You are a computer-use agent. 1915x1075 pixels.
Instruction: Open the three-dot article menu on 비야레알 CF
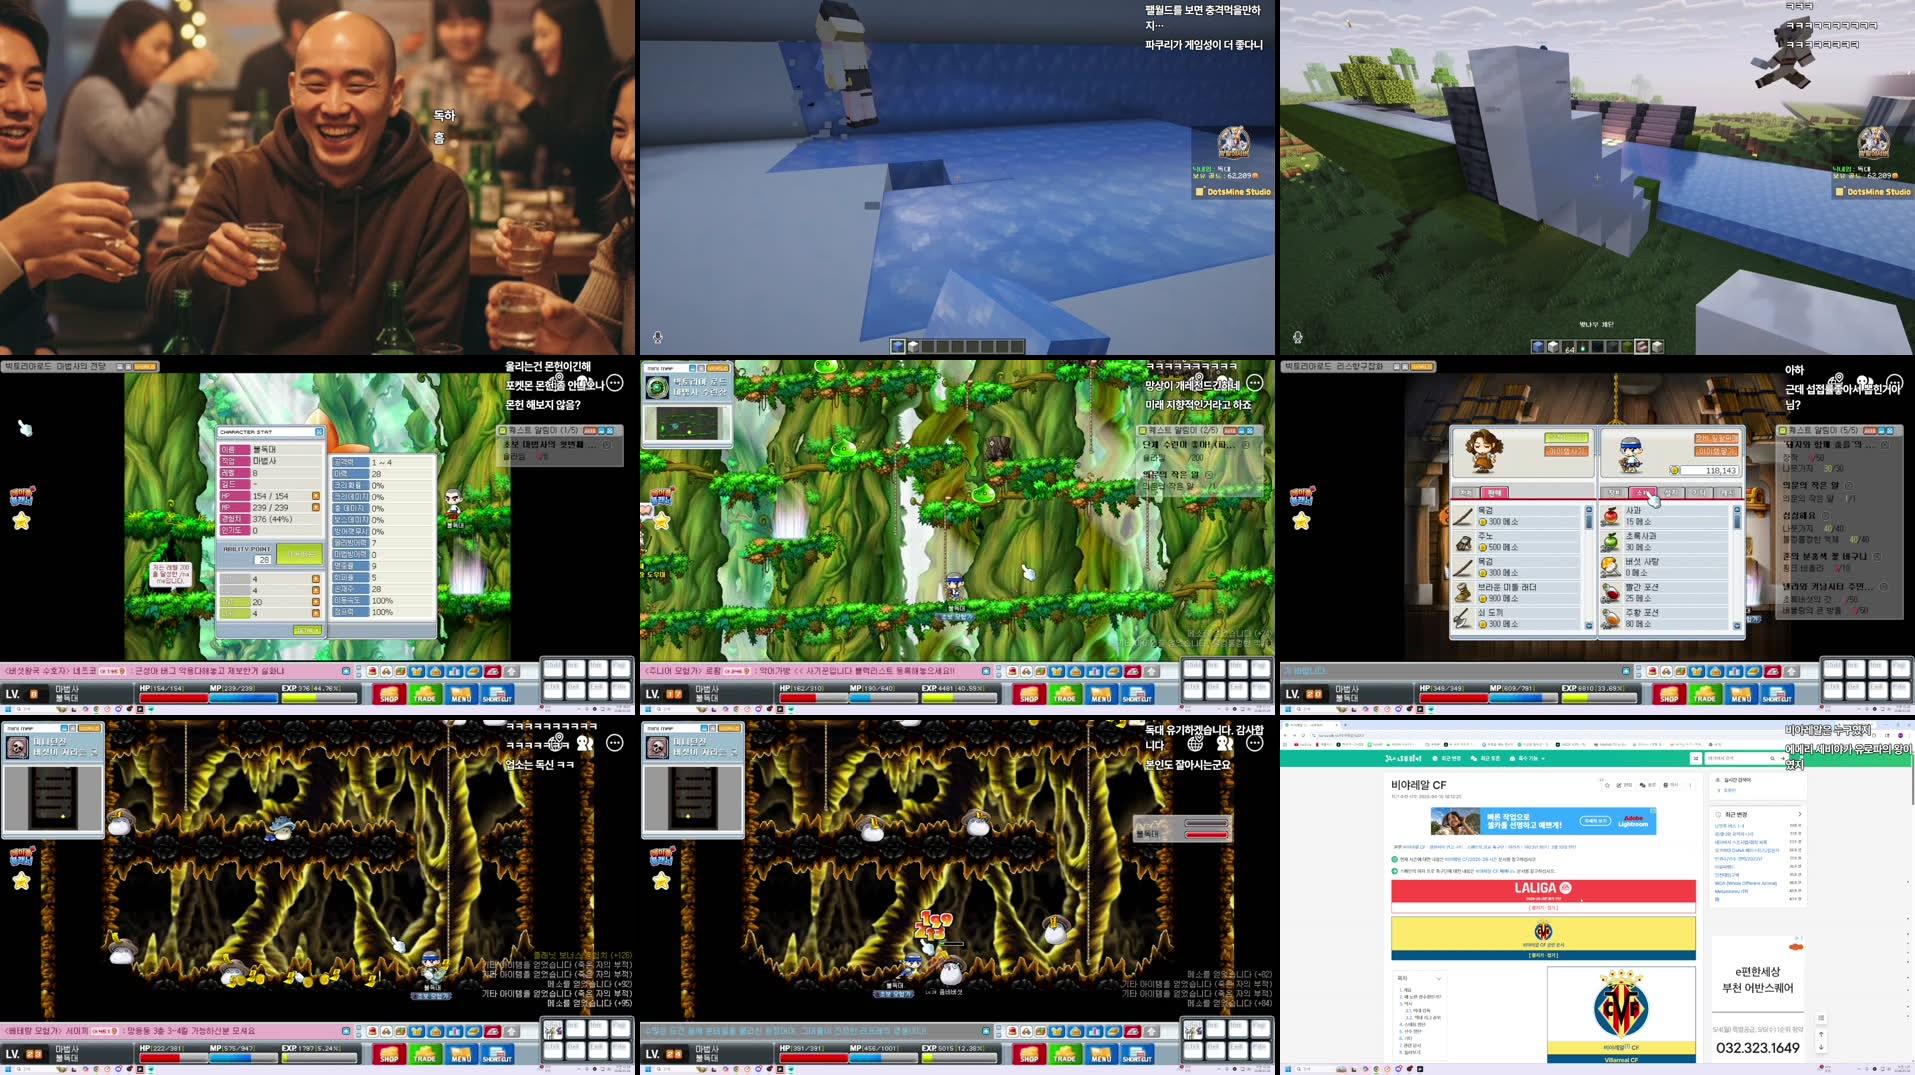click(x=1691, y=785)
